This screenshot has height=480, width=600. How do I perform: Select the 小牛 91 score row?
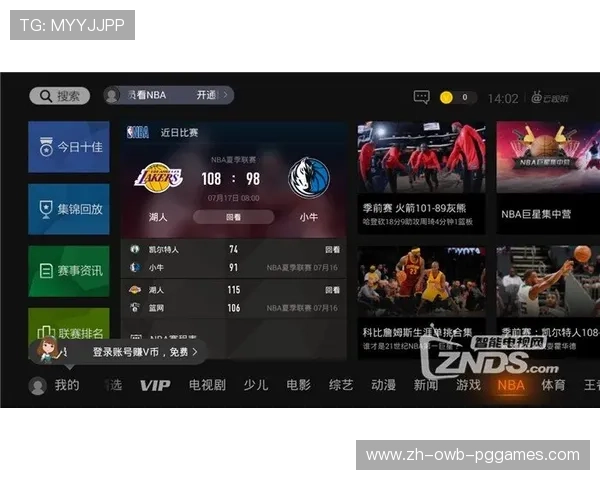pyautogui.click(x=233, y=268)
